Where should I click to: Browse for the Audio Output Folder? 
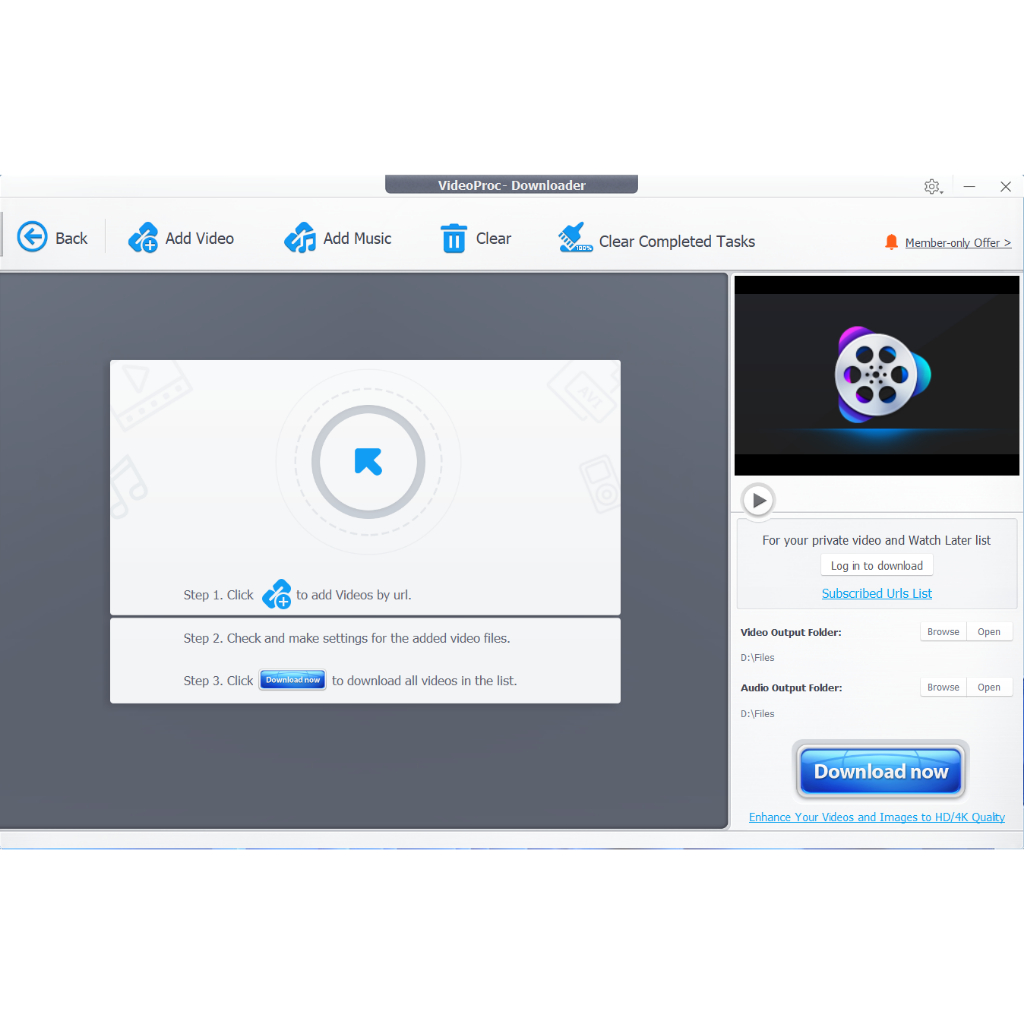pos(943,687)
